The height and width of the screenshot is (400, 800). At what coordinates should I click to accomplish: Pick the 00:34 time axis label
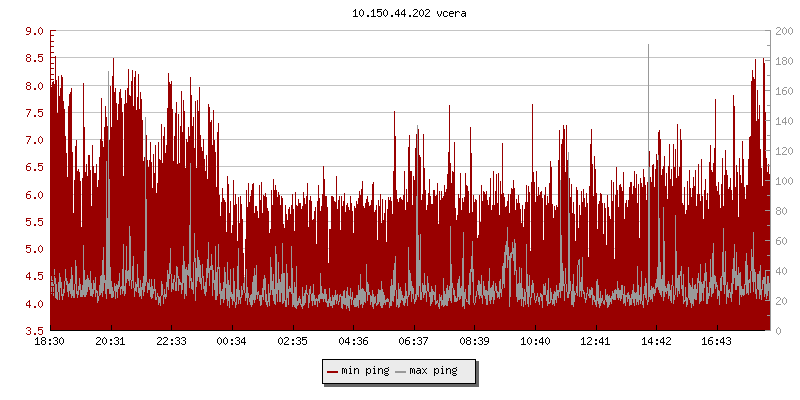tap(232, 342)
